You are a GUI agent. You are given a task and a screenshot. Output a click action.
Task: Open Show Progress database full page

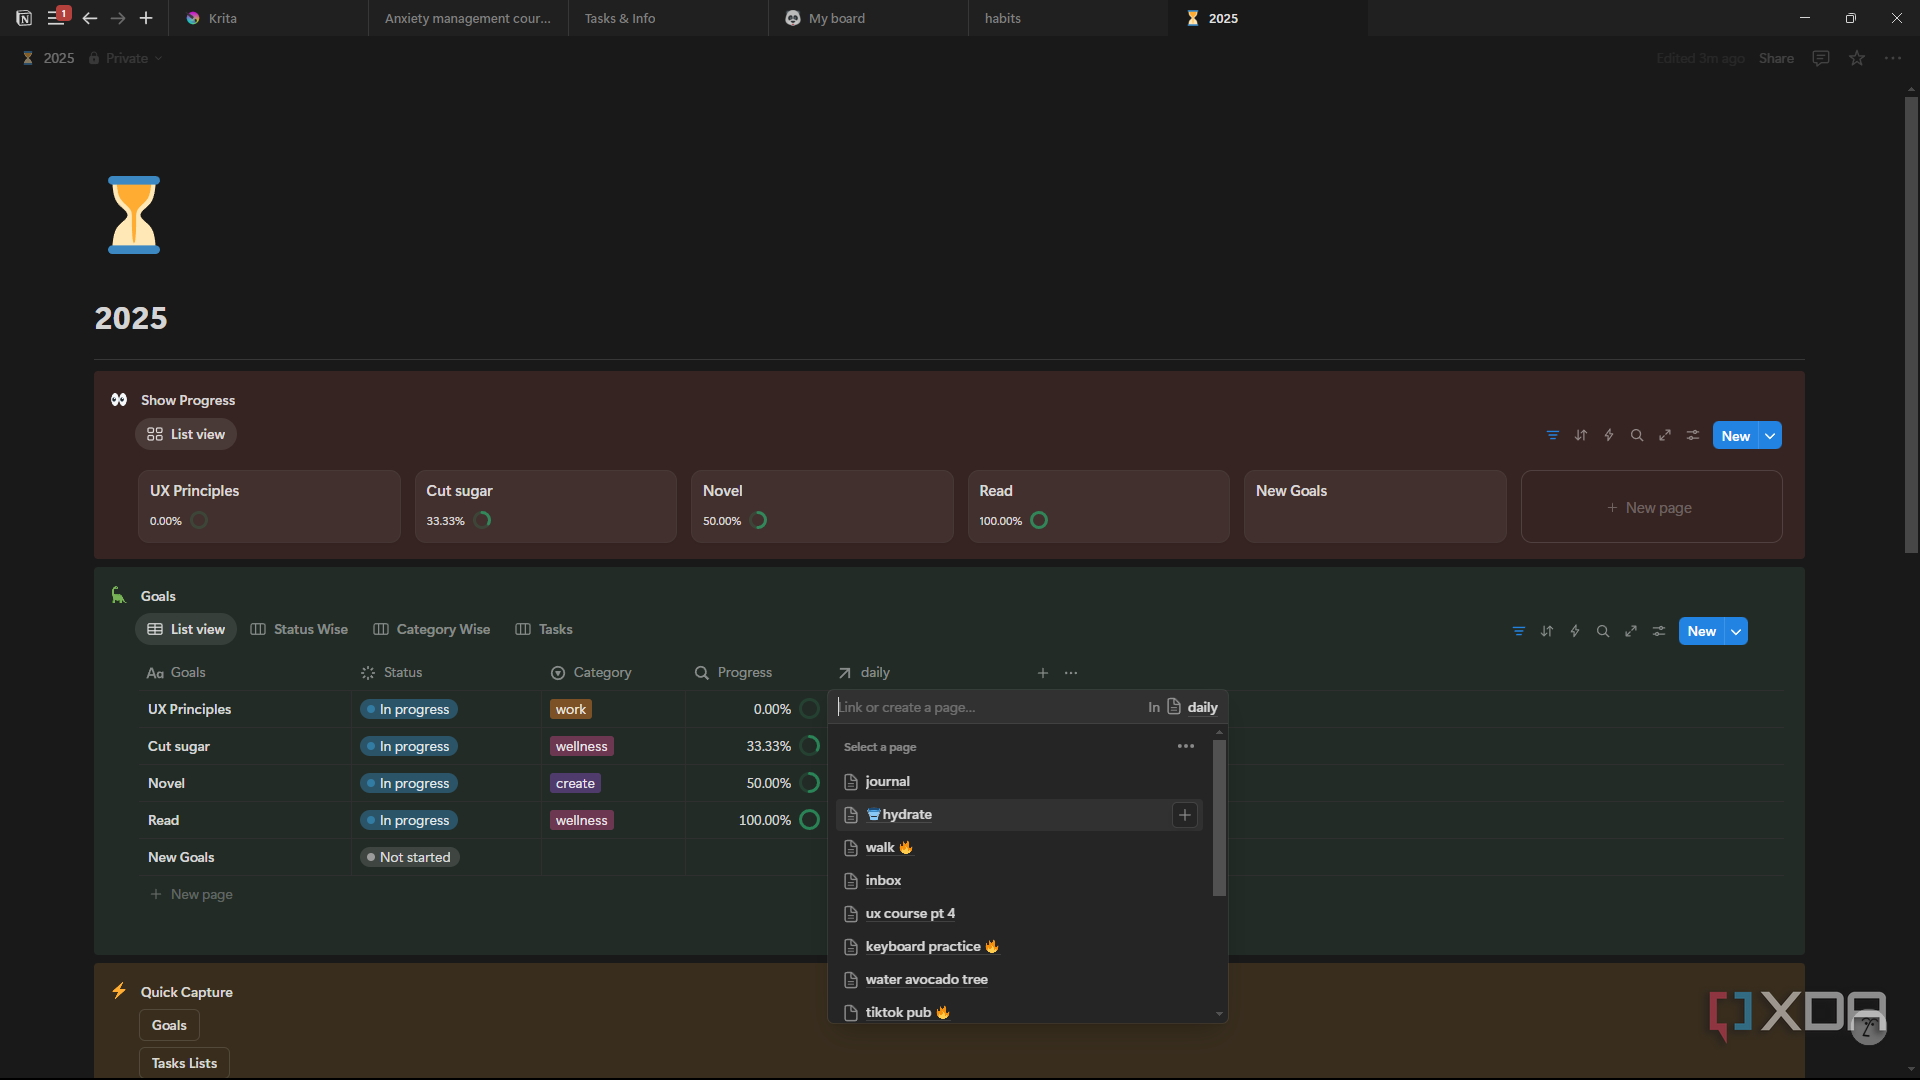pyautogui.click(x=1665, y=435)
